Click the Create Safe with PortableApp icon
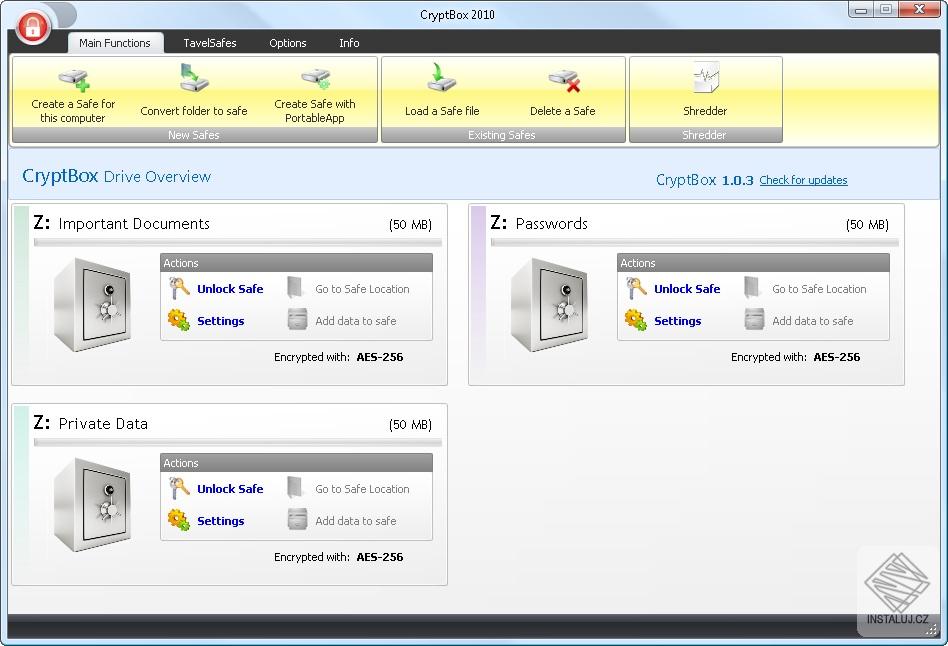 pyautogui.click(x=315, y=79)
